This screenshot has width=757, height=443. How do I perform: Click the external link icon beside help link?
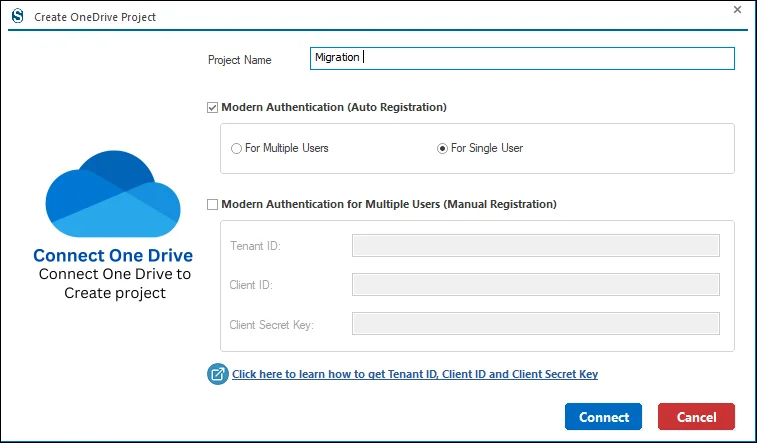coord(218,374)
